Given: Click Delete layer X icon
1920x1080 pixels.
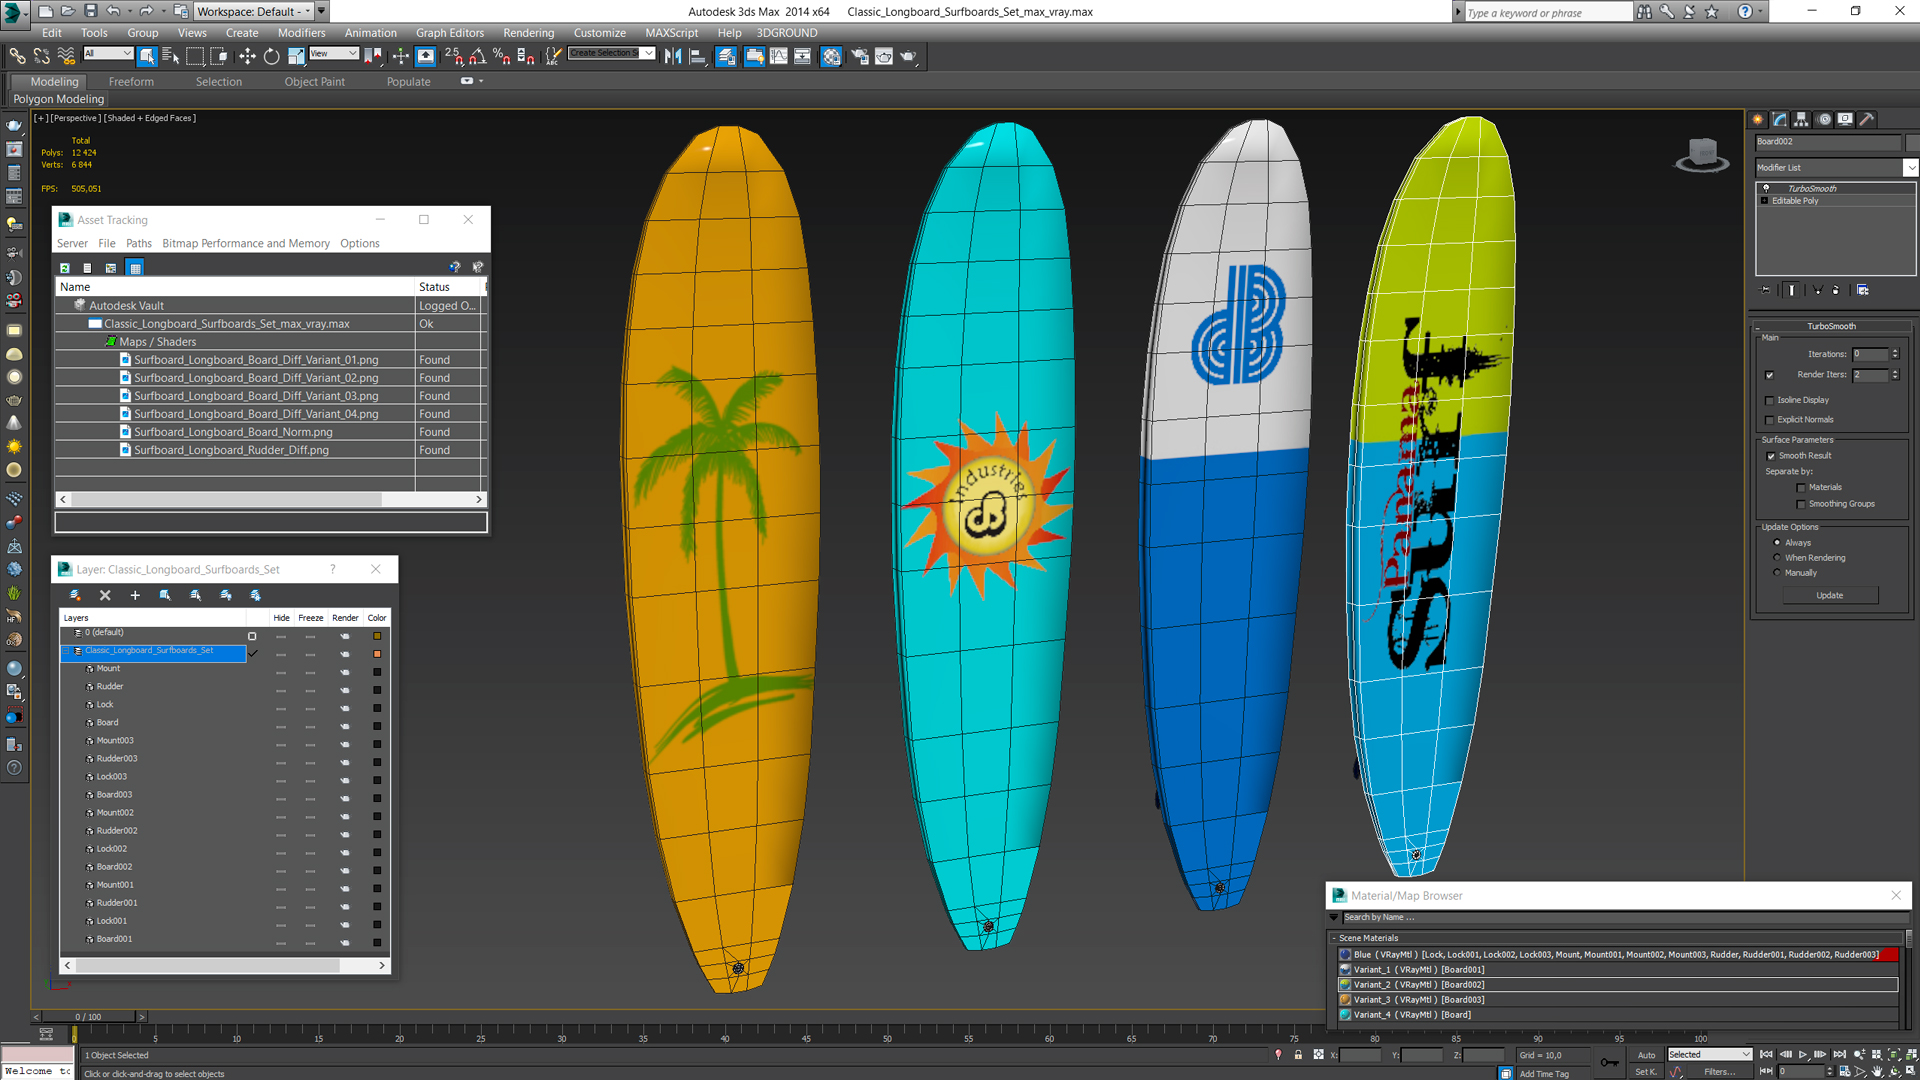Looking at the screenshot, I should pos(105,595).
